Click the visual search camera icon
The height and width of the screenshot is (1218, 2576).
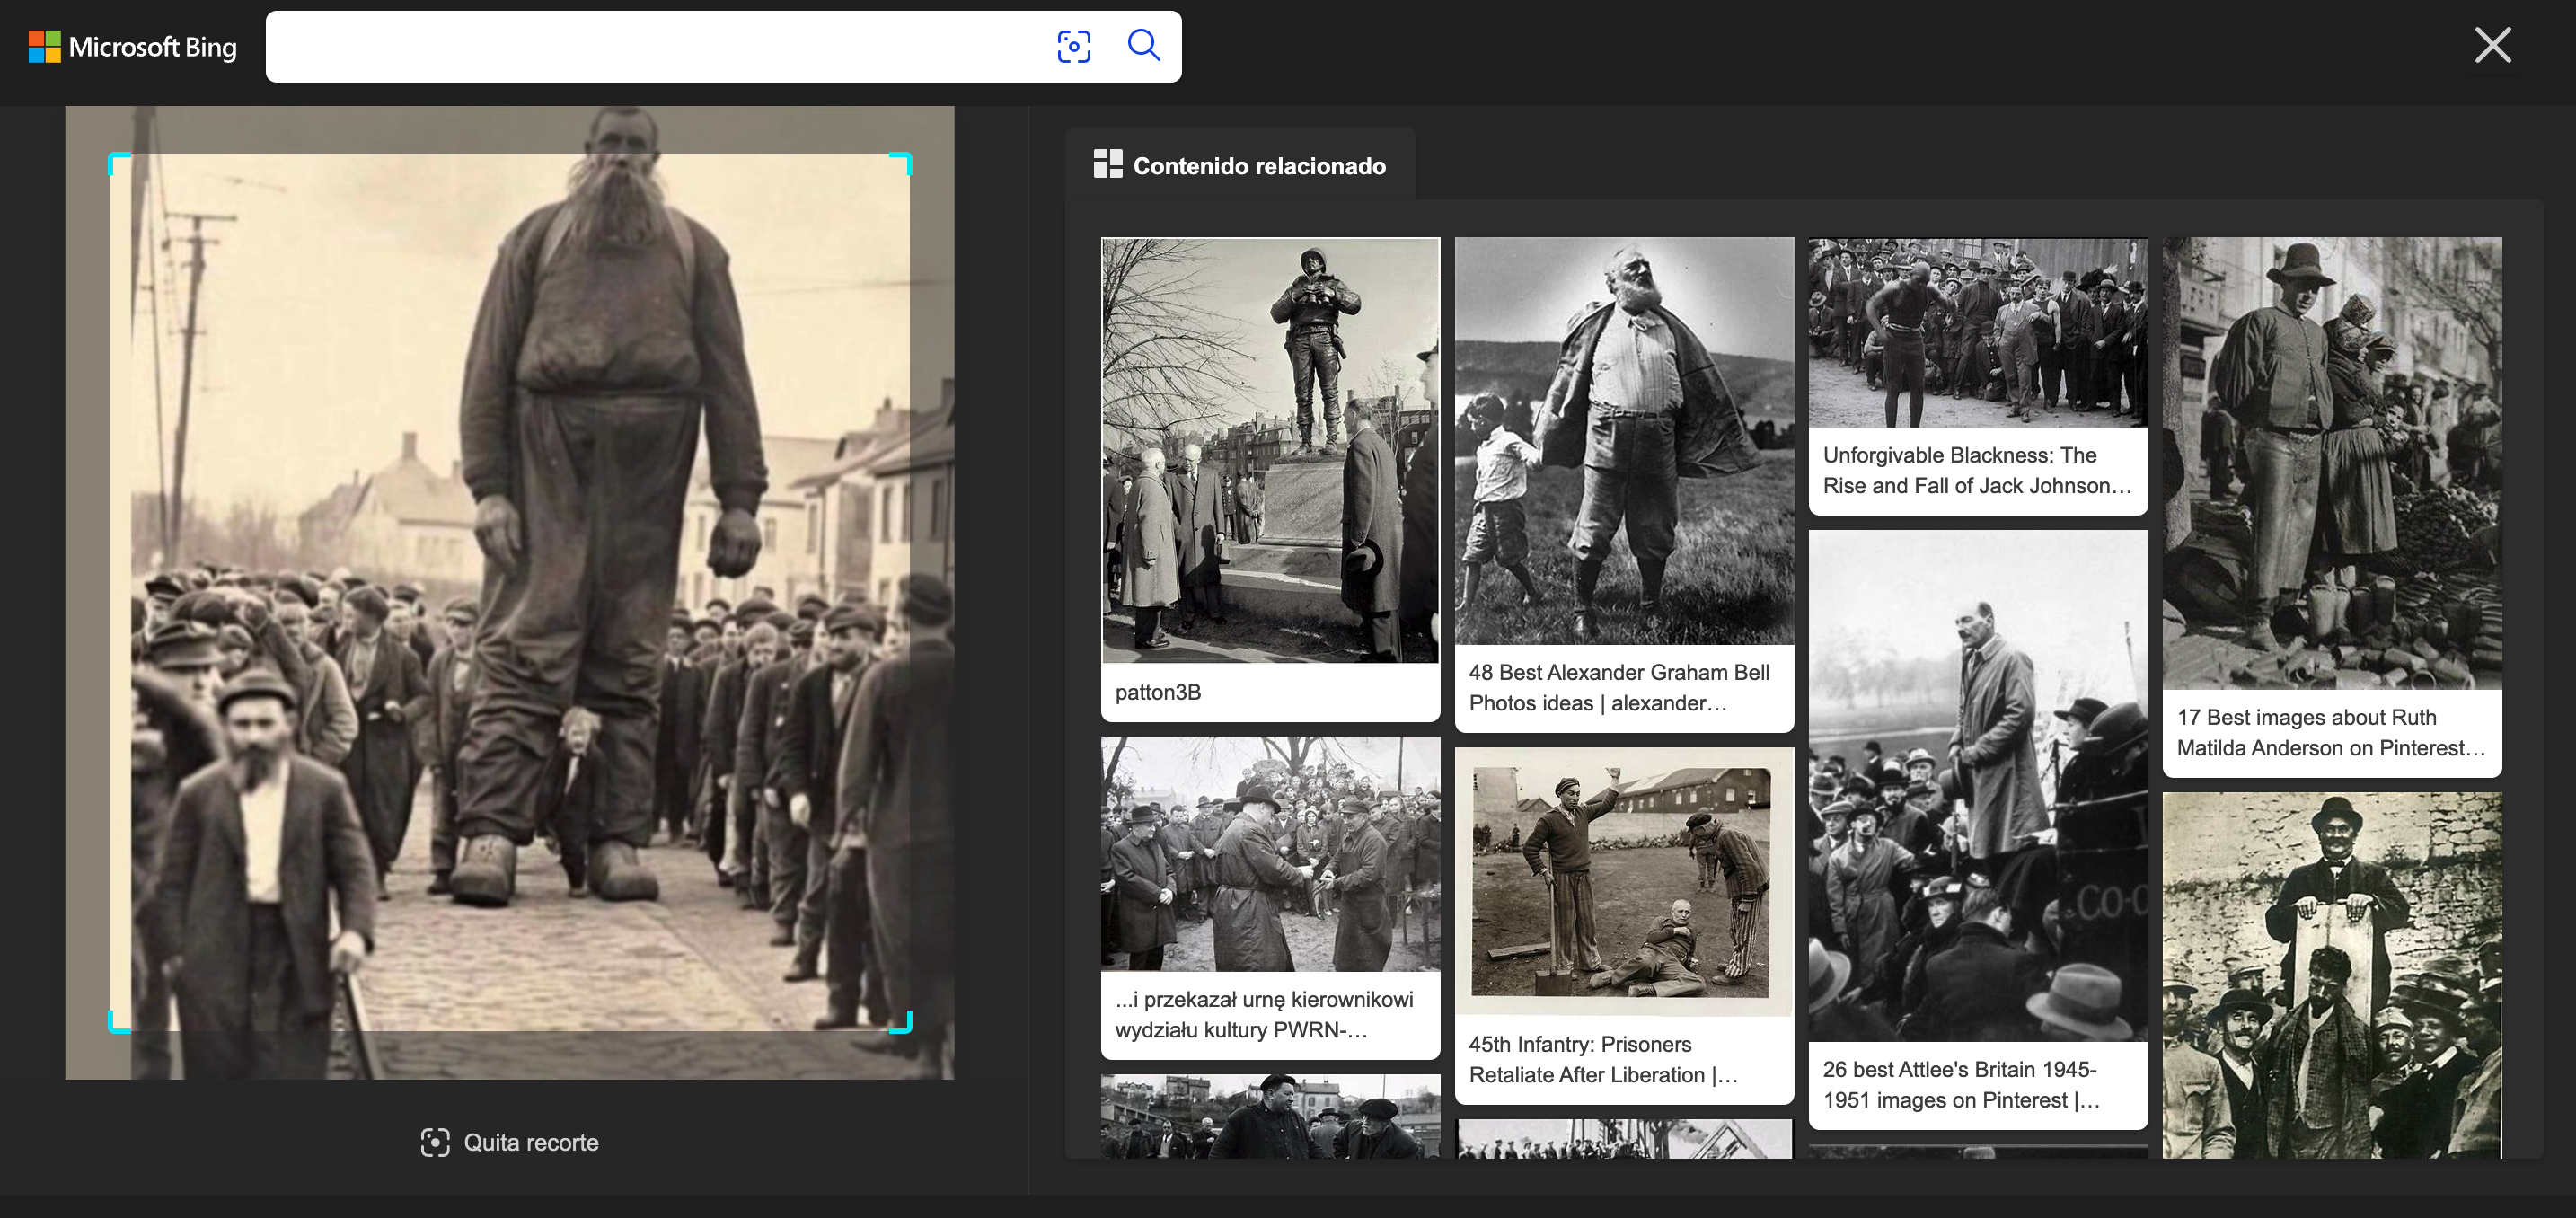1073,46
